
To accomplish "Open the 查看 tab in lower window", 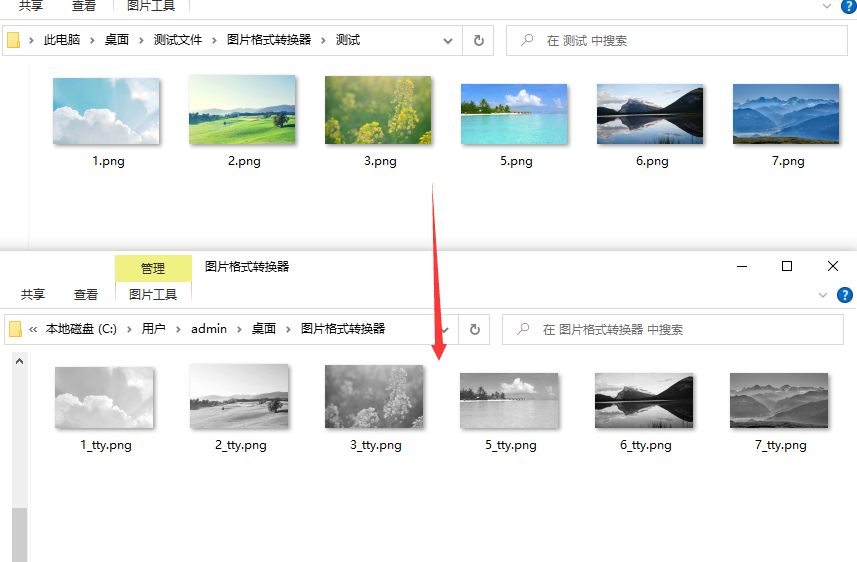I will [86, 295].
